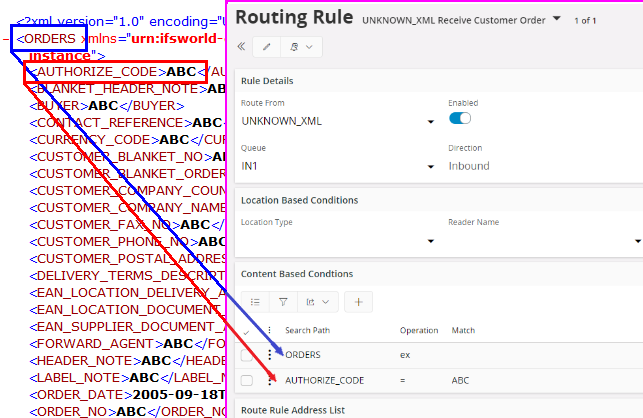This screenshot has height=418, width=643.
Task: Click the CUSTOMER_PHONE_NO element in the XML
Action: (127, 242)
